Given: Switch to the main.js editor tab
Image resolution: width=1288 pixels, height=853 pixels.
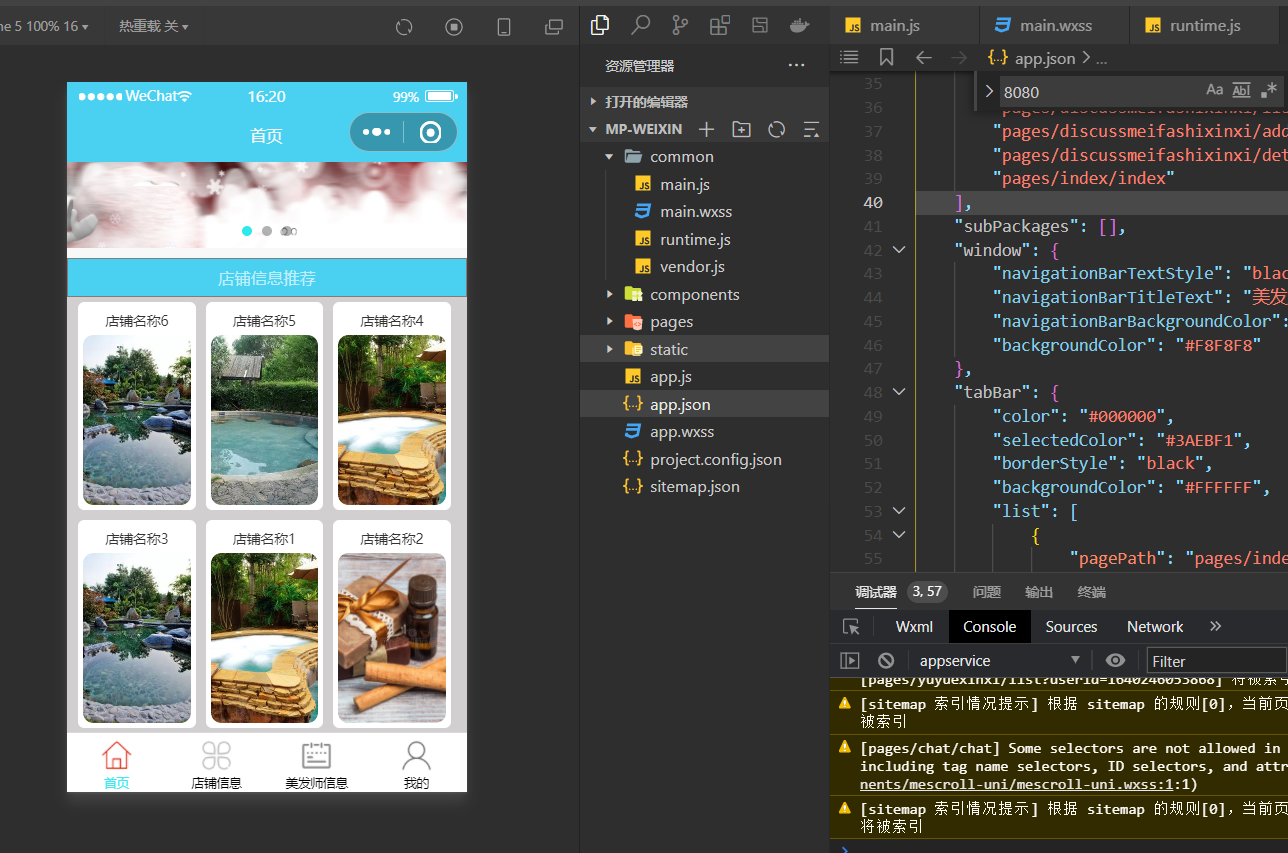Looking at the screenshot, I should pyautogui.click(x=904, y=25).
